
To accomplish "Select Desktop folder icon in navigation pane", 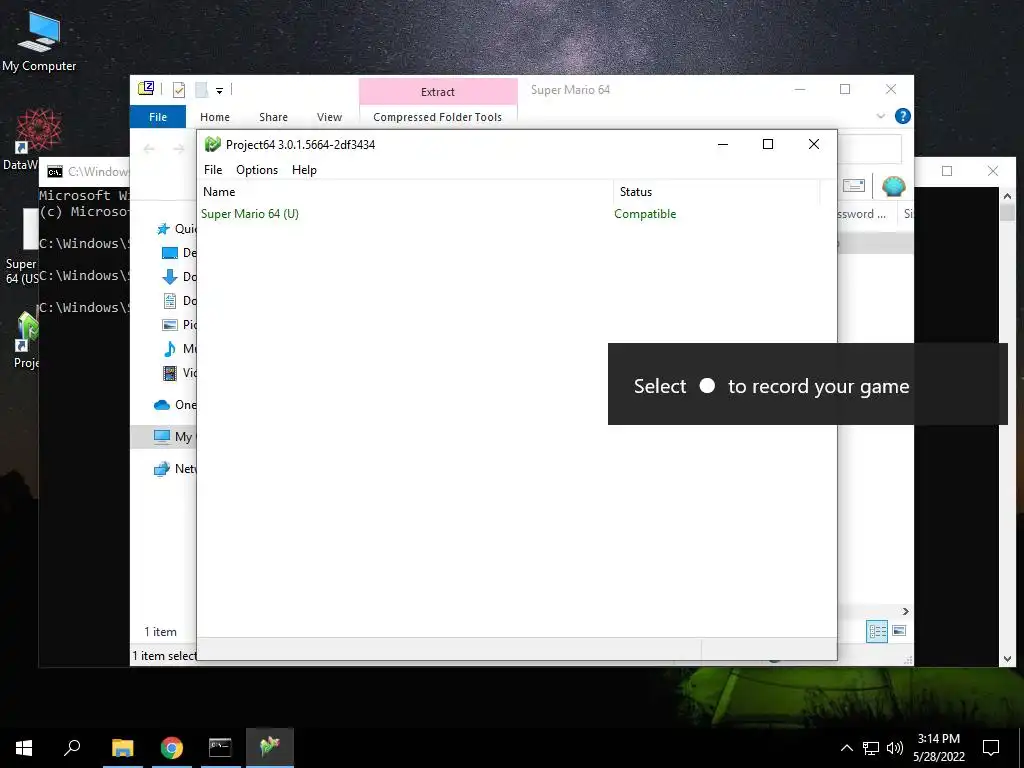I will pos(169,253).
